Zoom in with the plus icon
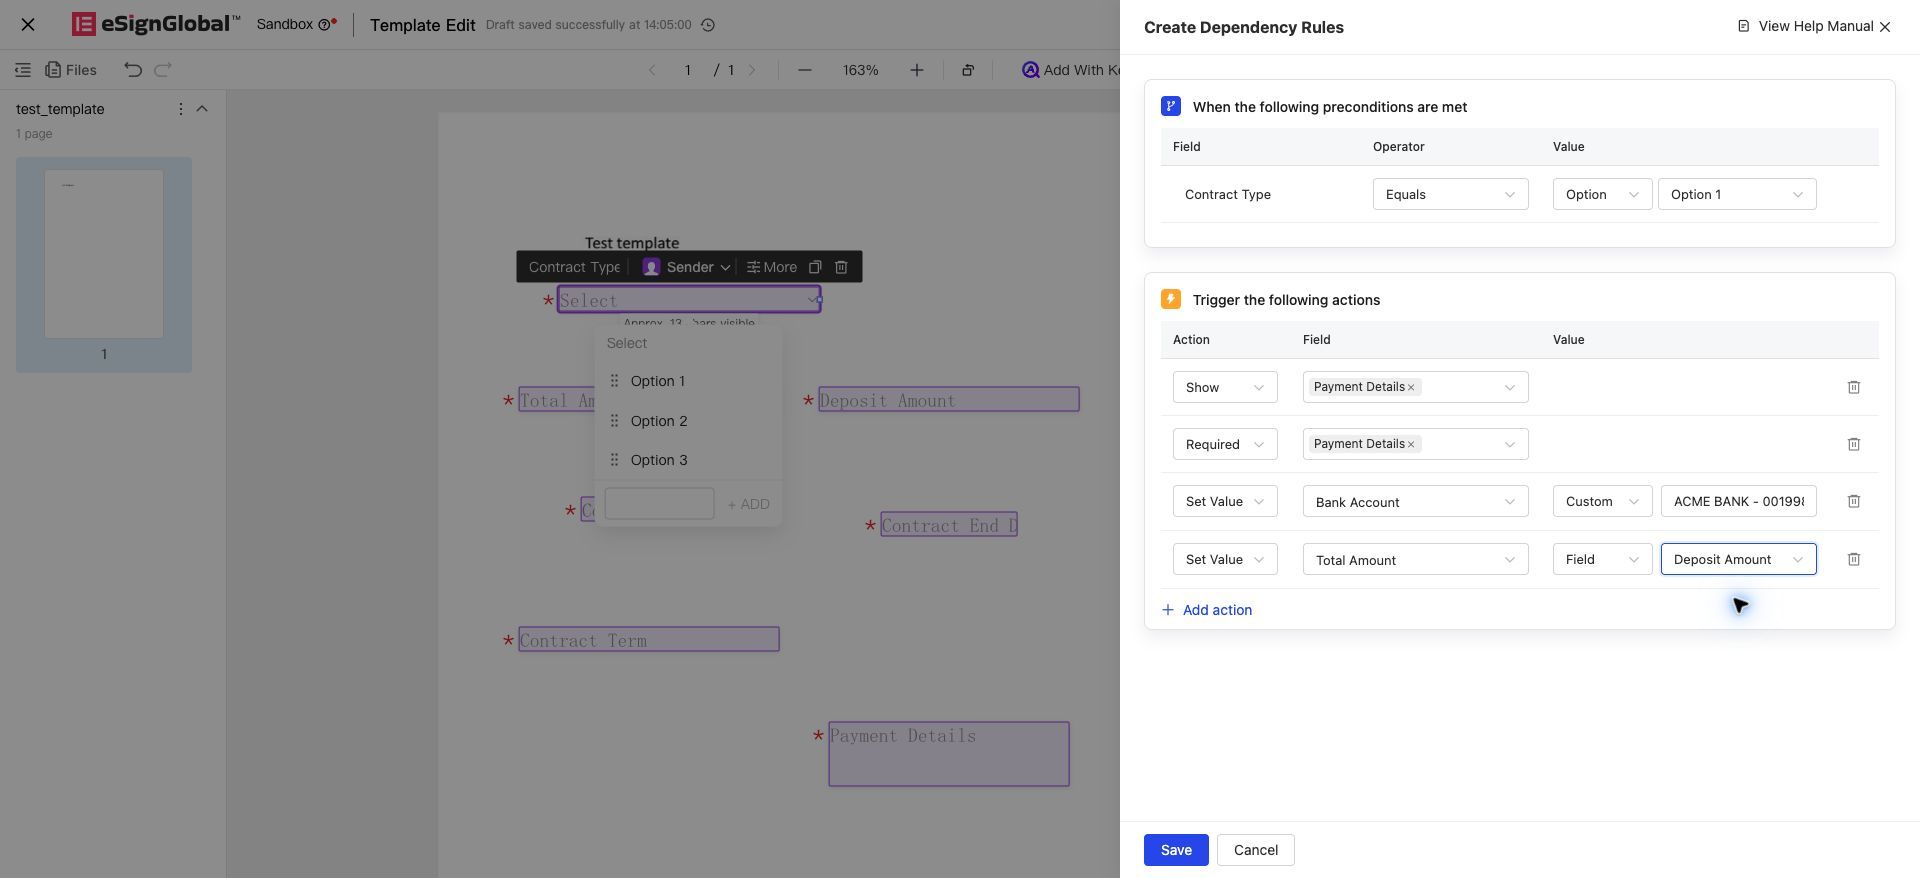Viewport: 1920px width, 878px height. tap(916, 70)
